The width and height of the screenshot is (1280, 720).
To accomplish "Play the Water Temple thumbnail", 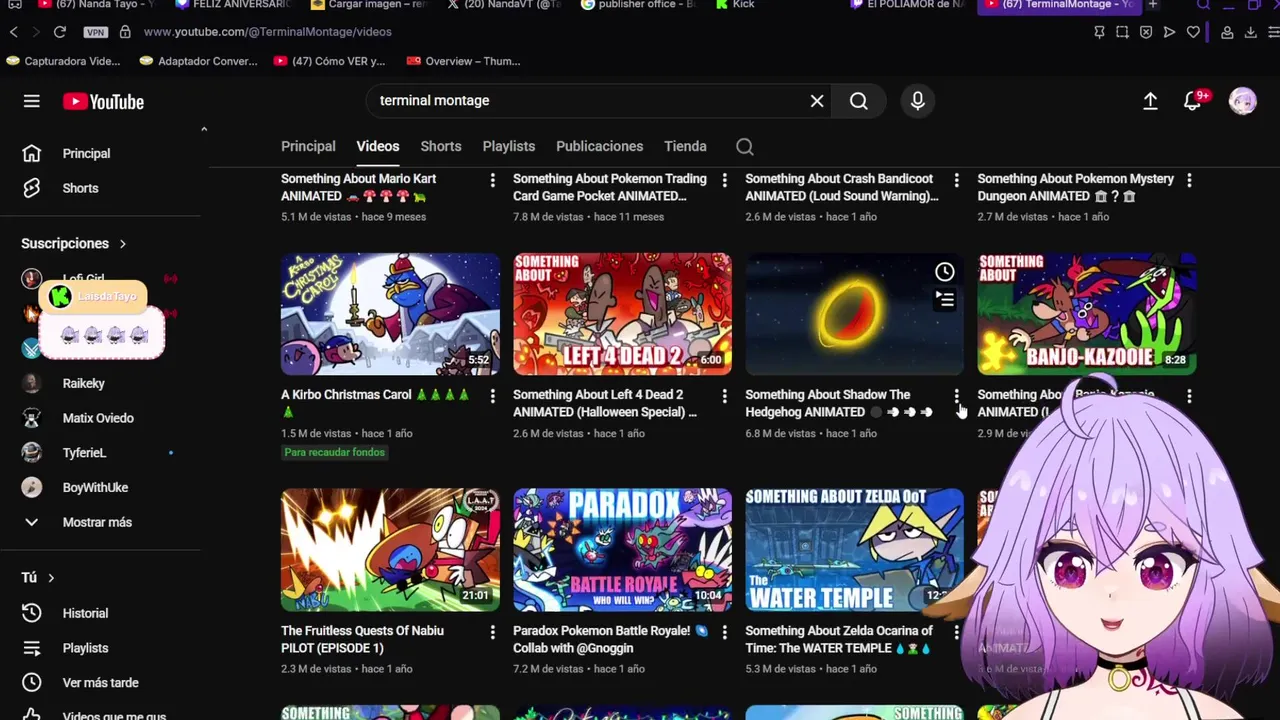I will pyautogui.click(x=854, y=550).
